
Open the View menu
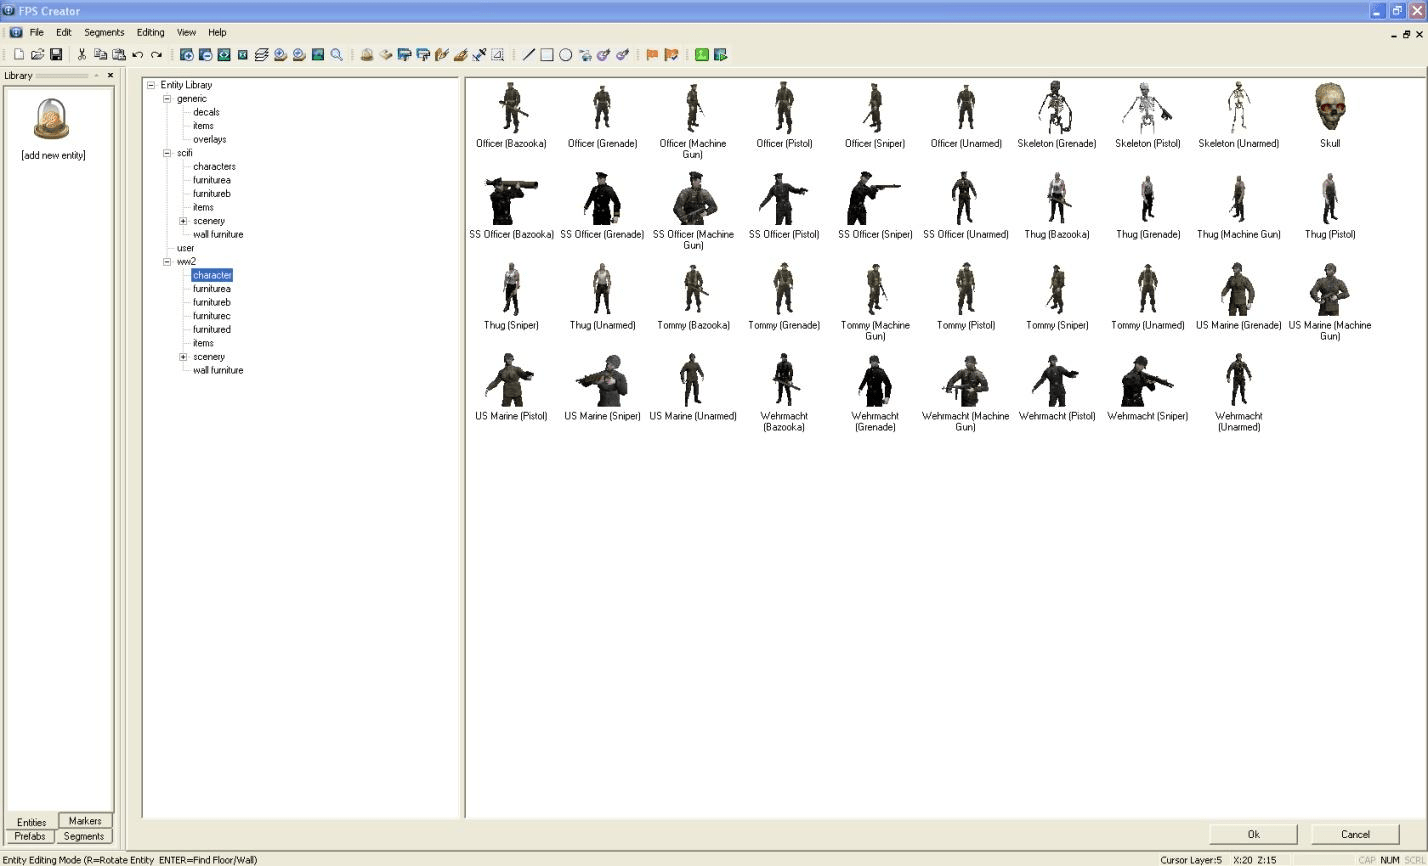186,32
